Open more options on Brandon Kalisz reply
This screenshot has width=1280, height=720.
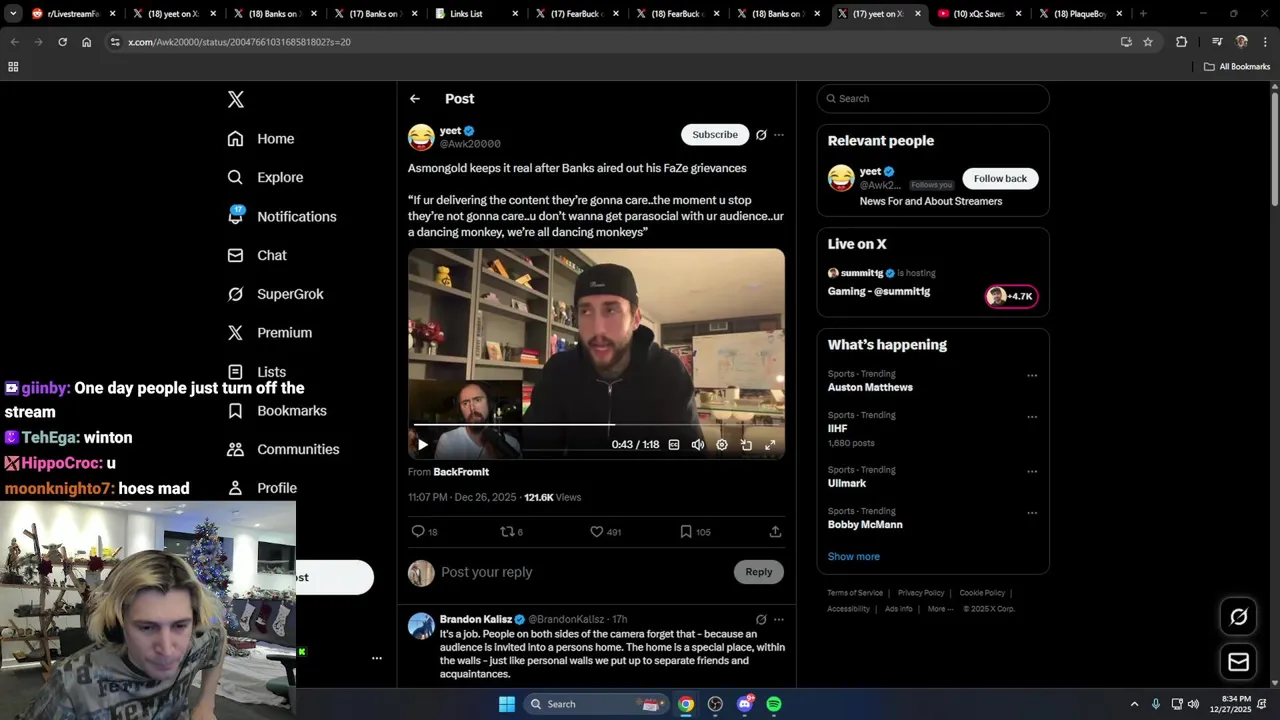[779, 620]
